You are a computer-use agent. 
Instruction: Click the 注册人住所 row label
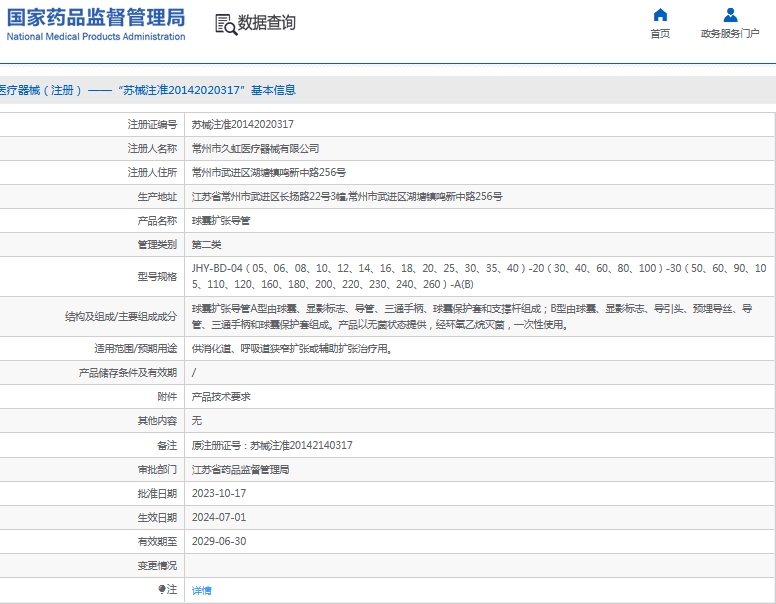click(152, 172)
